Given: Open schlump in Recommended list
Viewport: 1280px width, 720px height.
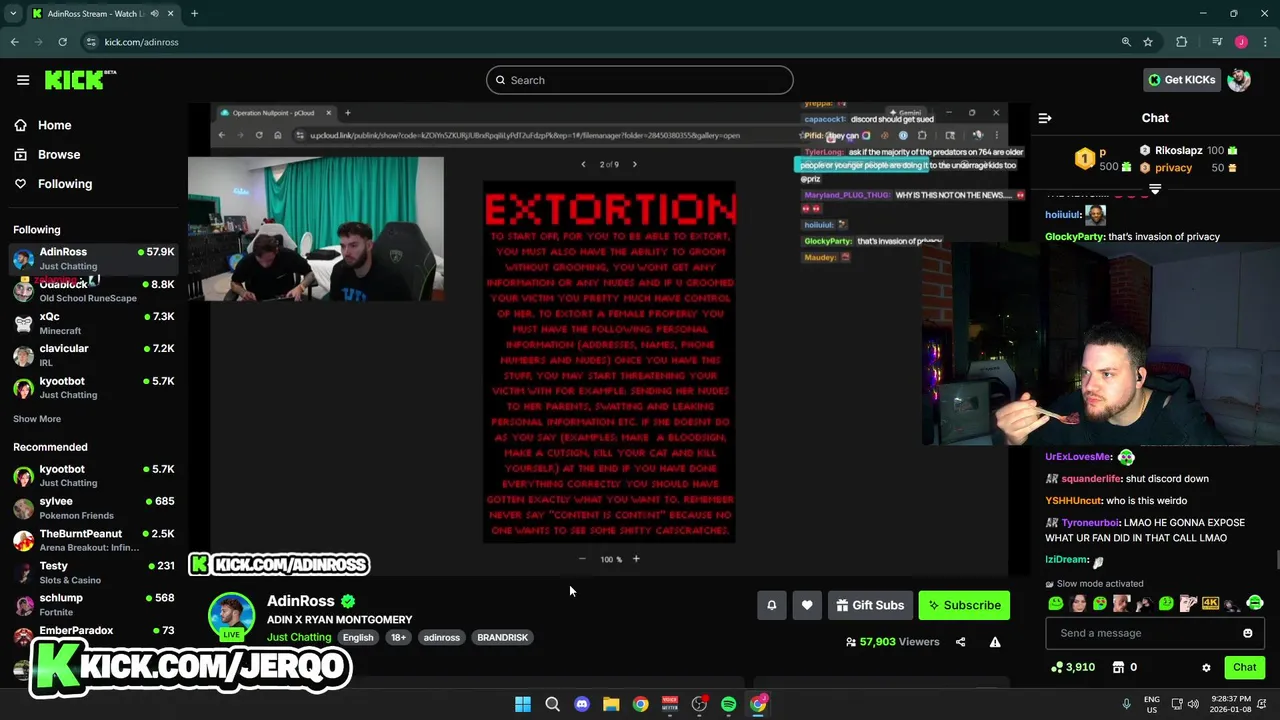Looking at the screenshot, I should tap(92, 604).
